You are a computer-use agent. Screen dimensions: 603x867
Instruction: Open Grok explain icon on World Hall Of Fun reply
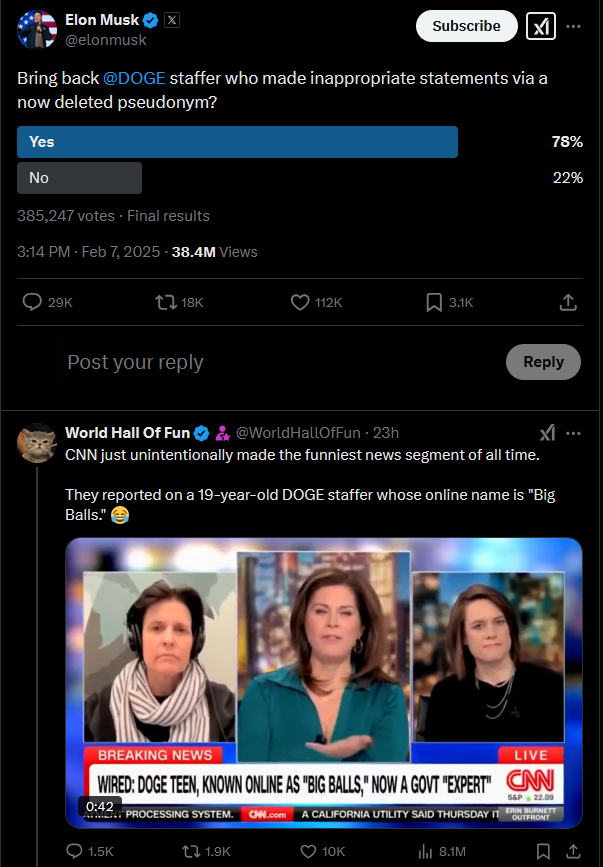point(547,432)
